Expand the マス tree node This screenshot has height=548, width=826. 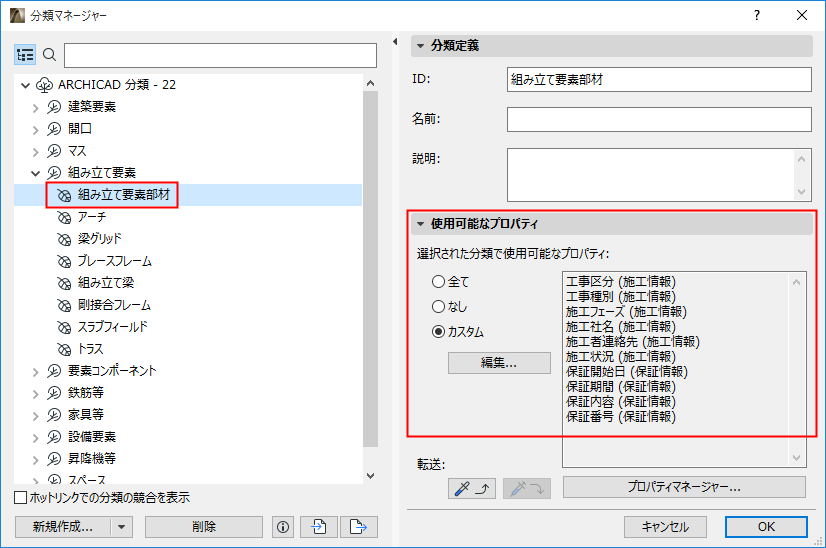(35, 152)
